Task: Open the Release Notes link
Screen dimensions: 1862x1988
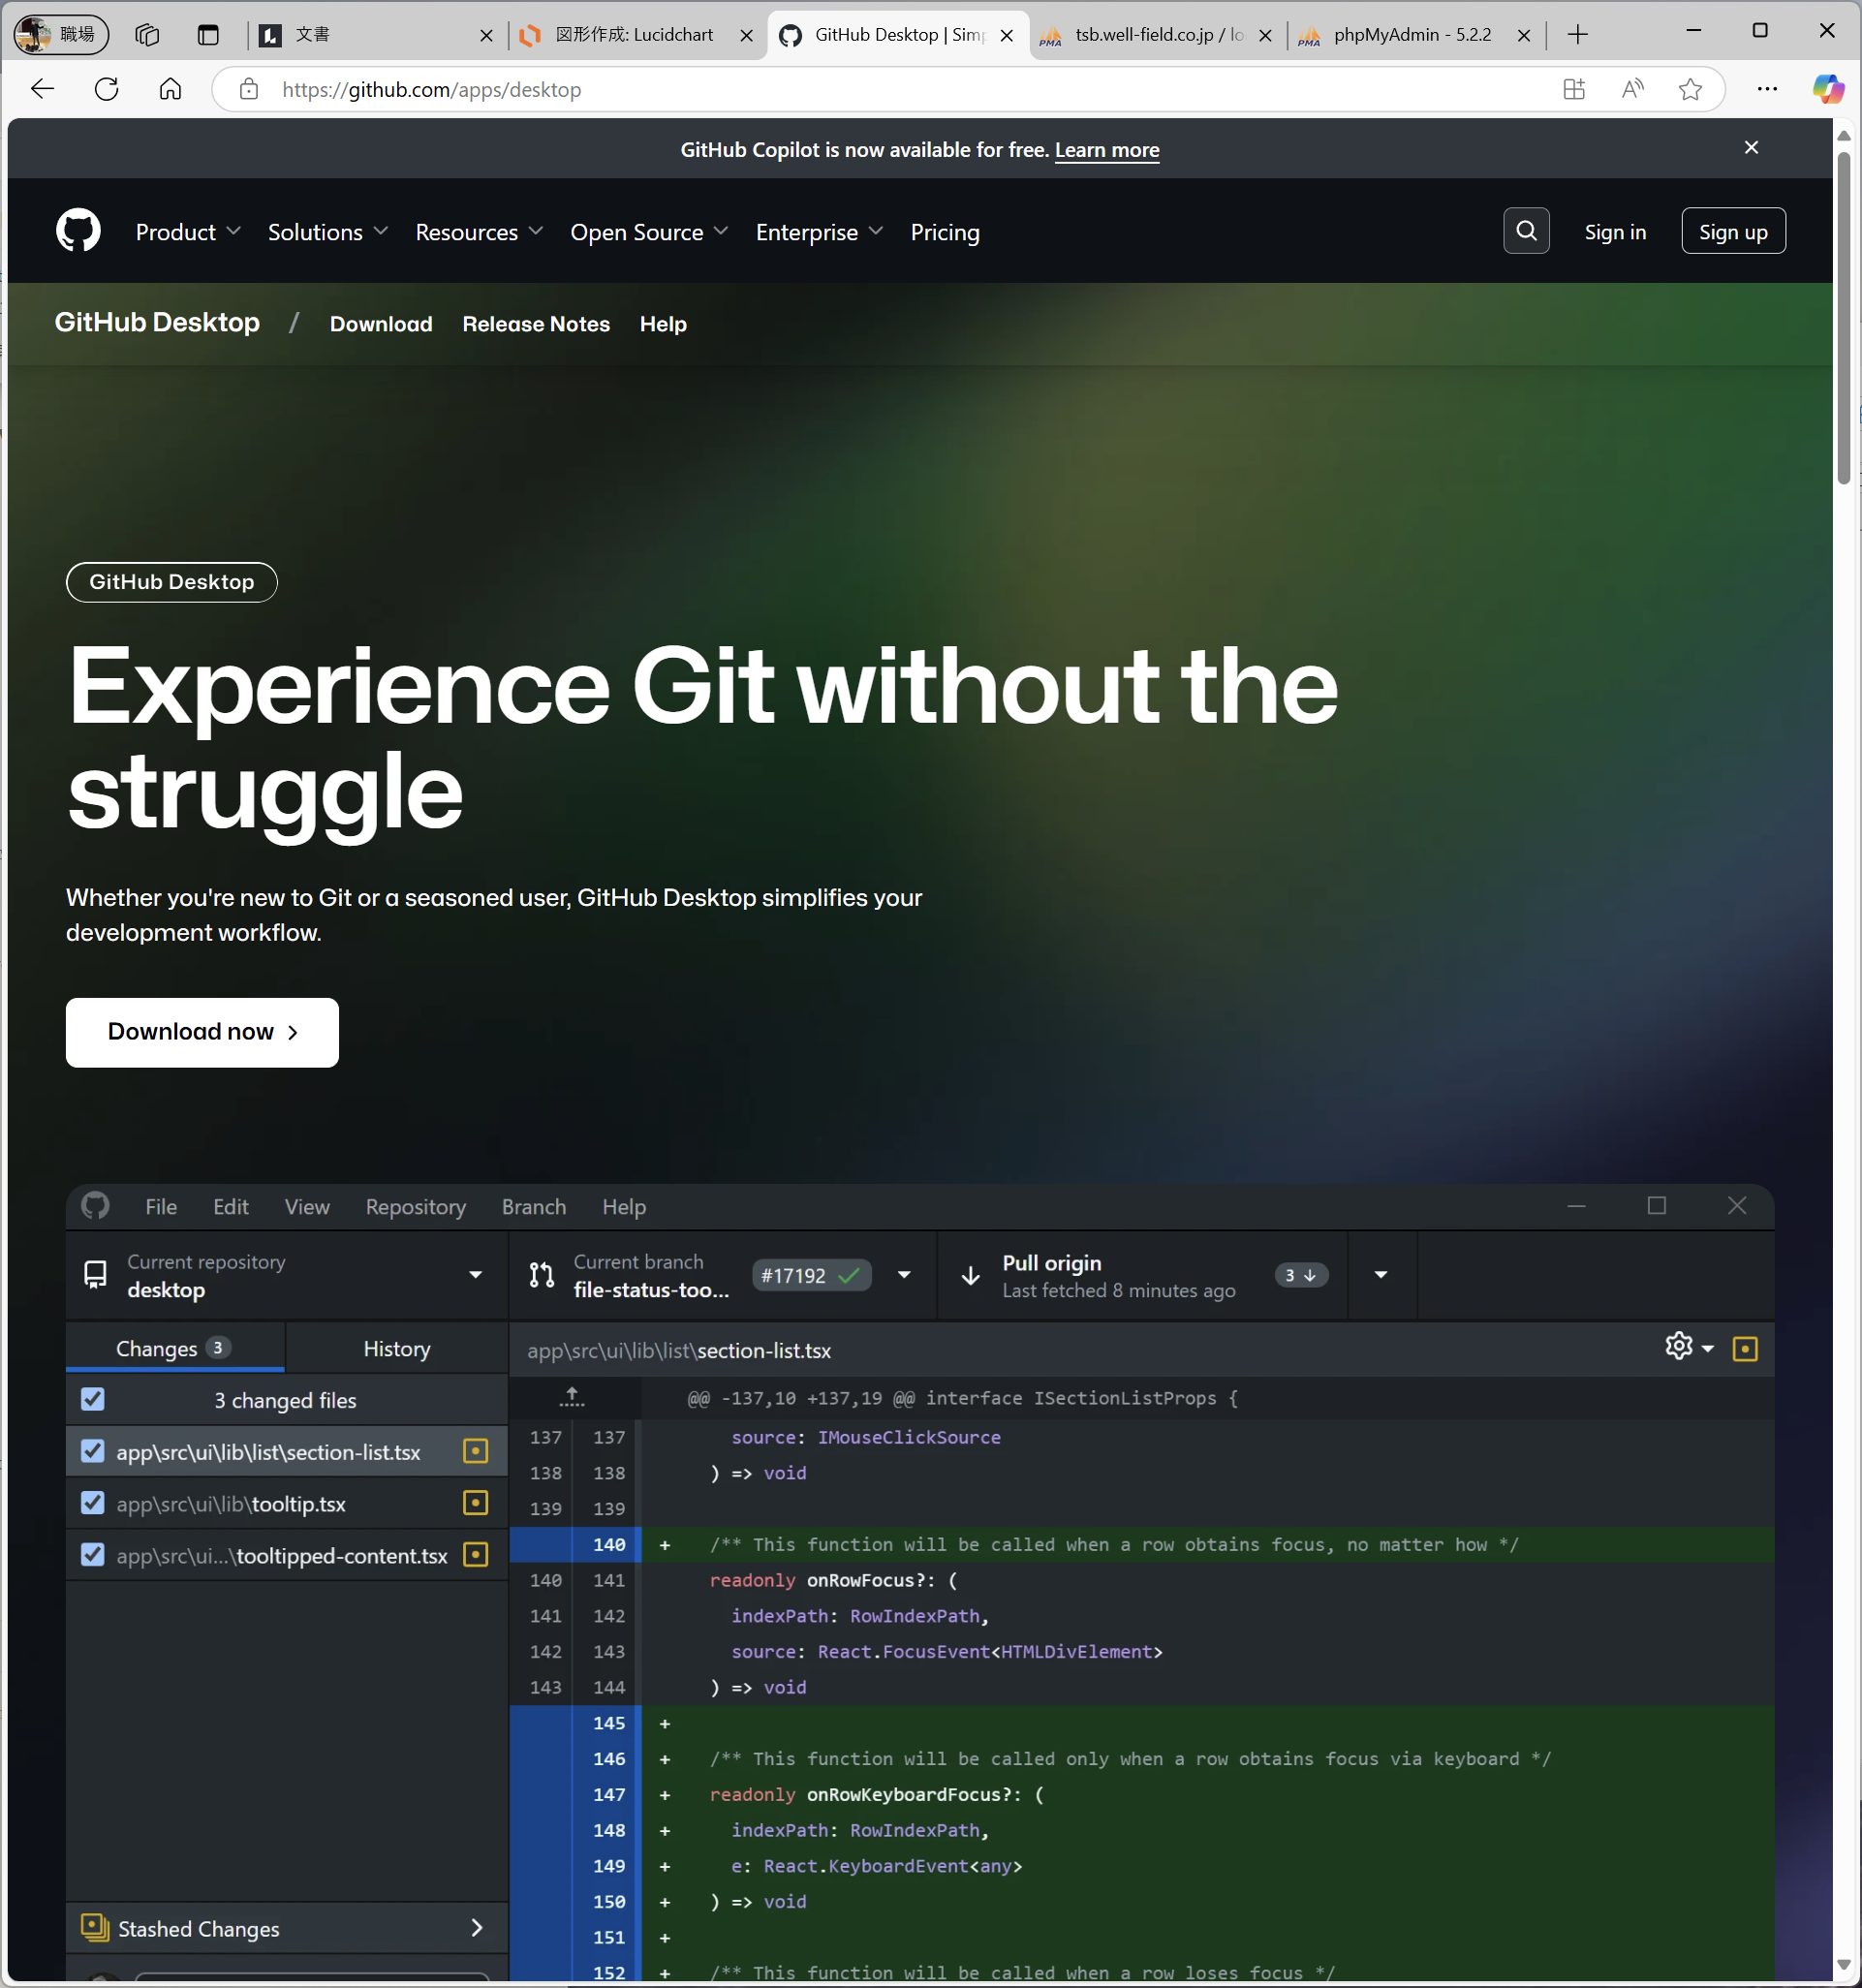Action: coord(536,324)
